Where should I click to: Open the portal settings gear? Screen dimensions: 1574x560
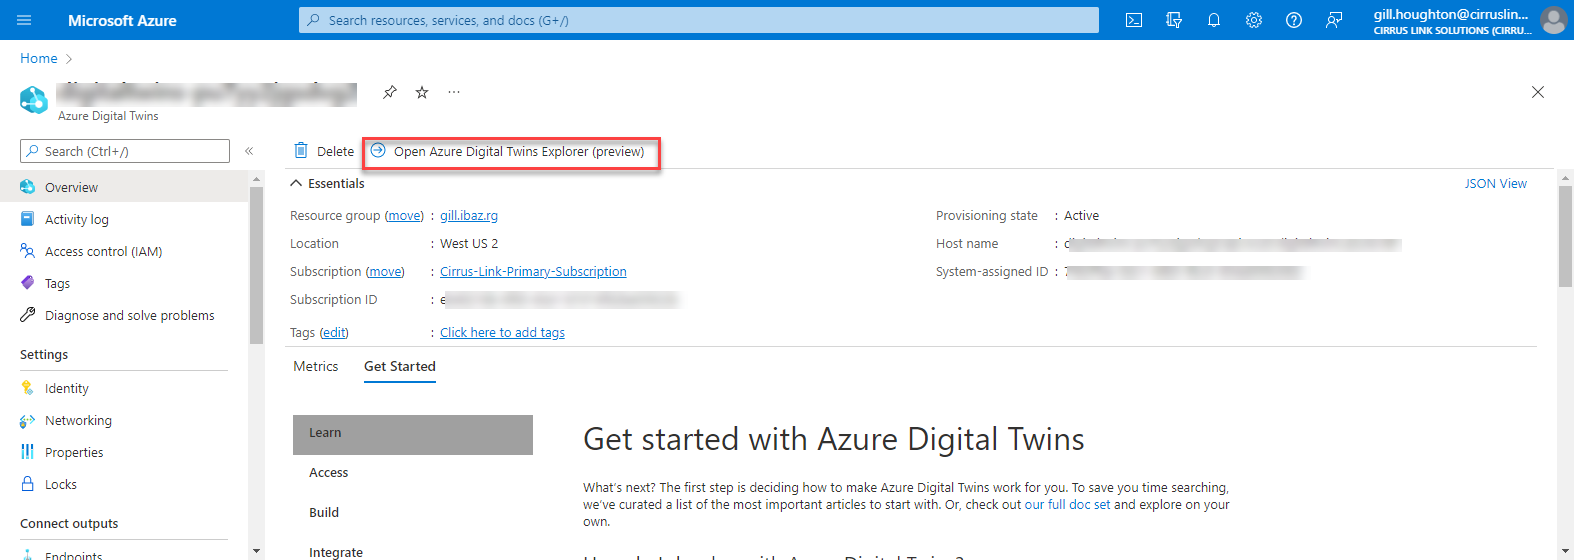(x=1254, y=20)
